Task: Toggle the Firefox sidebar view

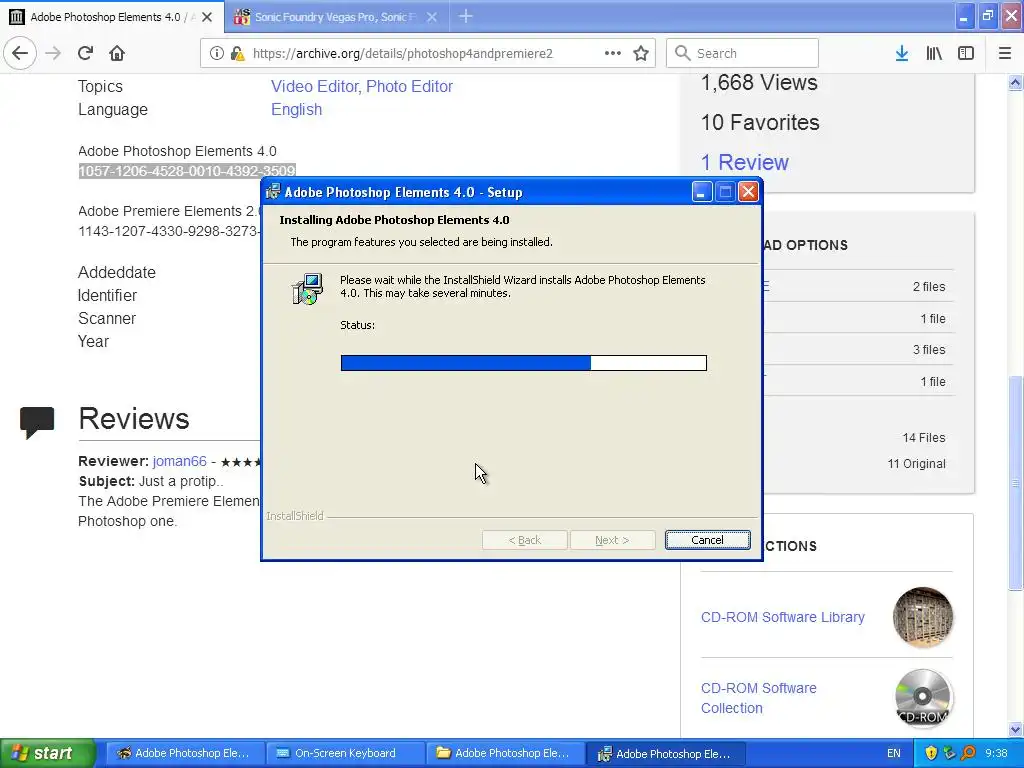Action: (x=966, y=53)
